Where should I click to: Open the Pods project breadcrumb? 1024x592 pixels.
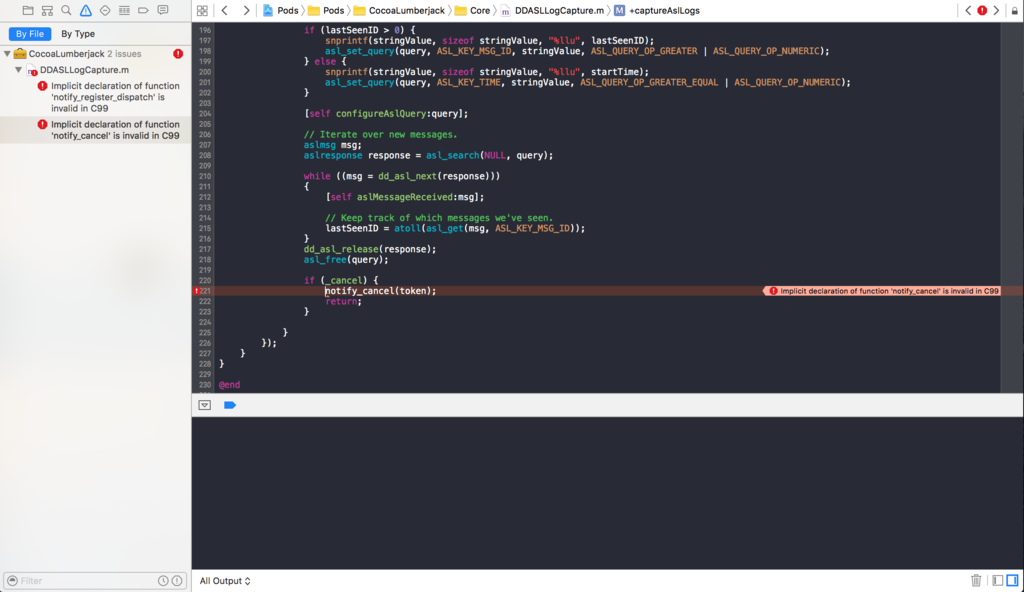(280, 10)
